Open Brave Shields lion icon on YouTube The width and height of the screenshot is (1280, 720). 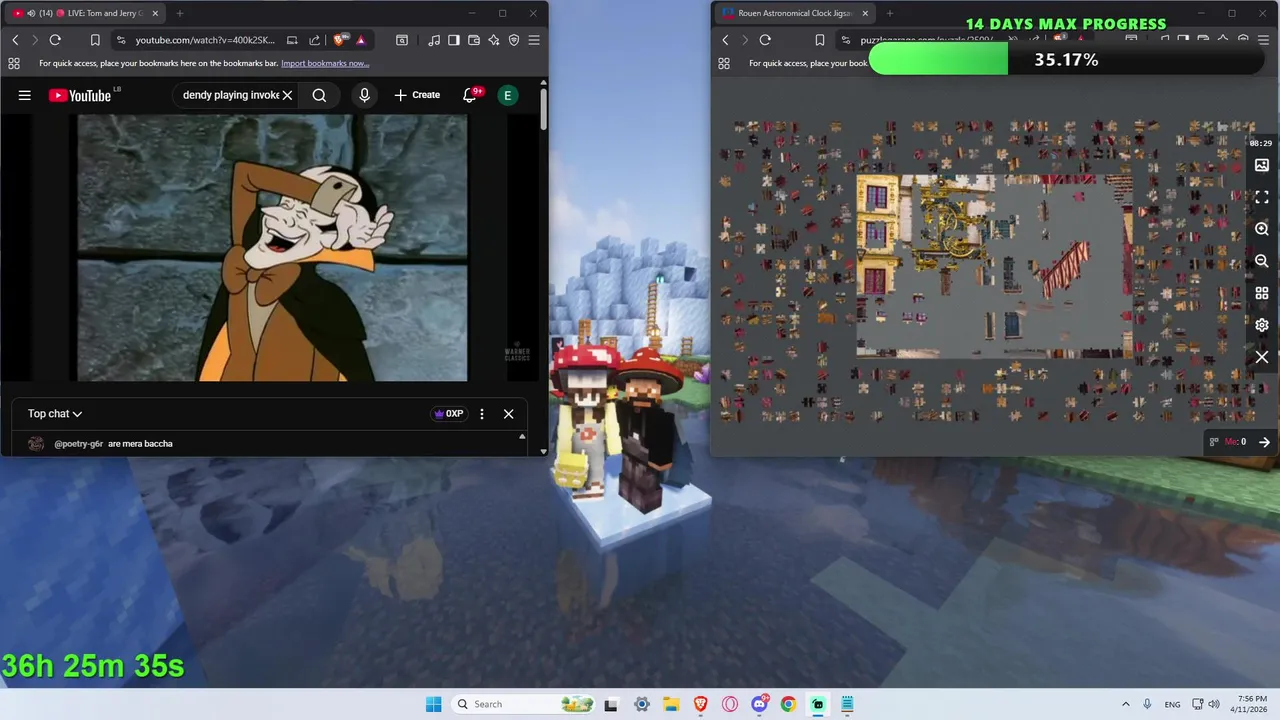click(x=340, y=40)
